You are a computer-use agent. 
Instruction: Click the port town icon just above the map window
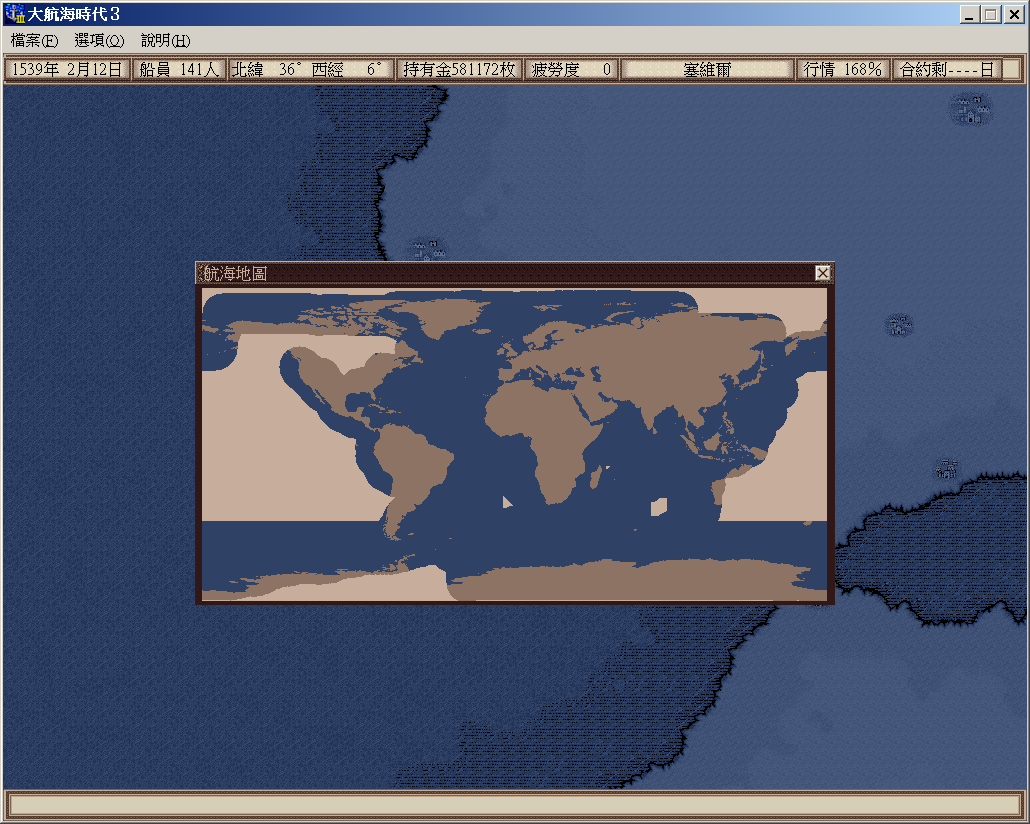tap(428, 250)
